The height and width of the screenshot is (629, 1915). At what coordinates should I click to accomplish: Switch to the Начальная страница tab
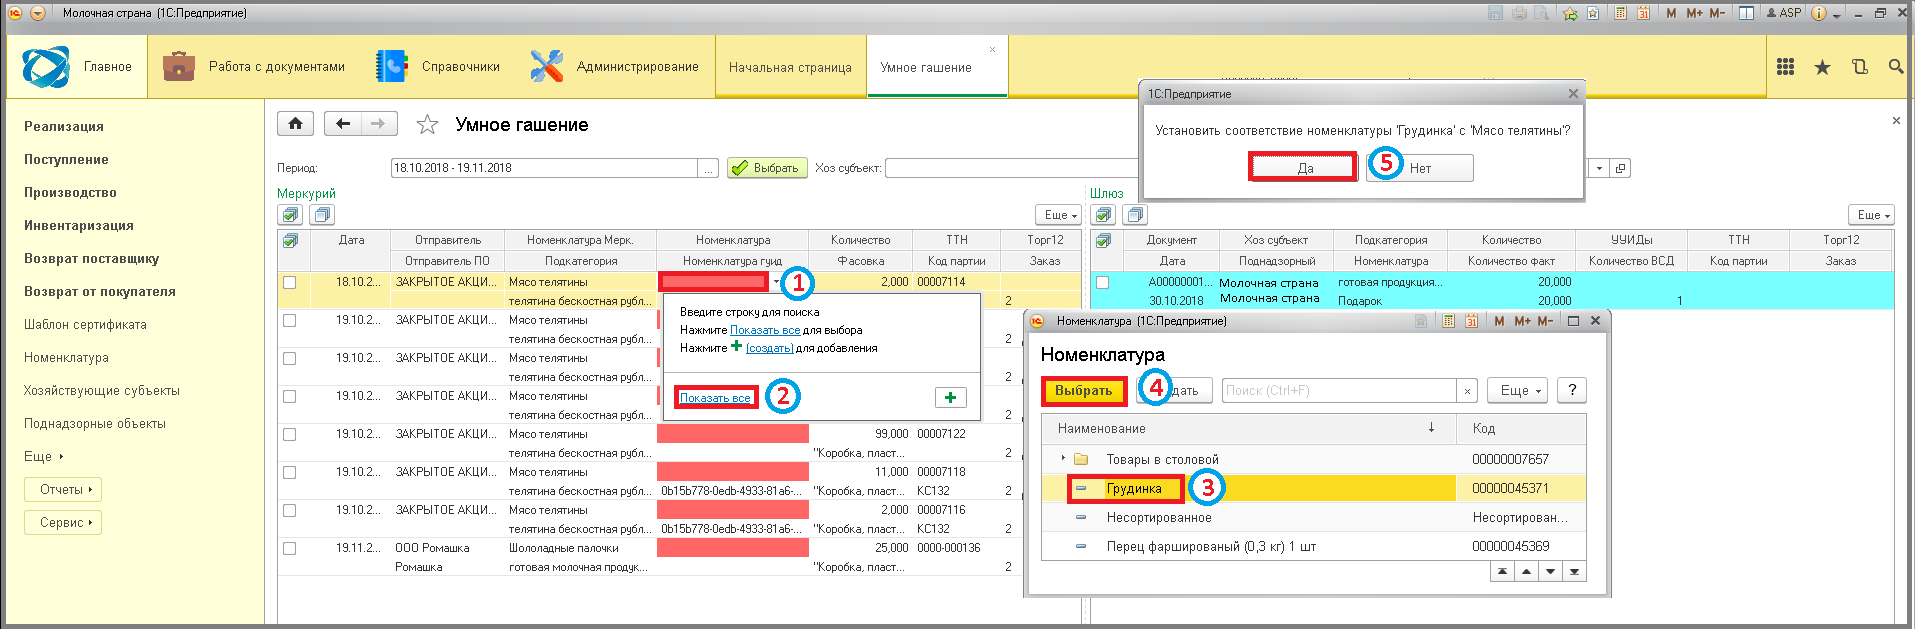[x=790, y=67]
